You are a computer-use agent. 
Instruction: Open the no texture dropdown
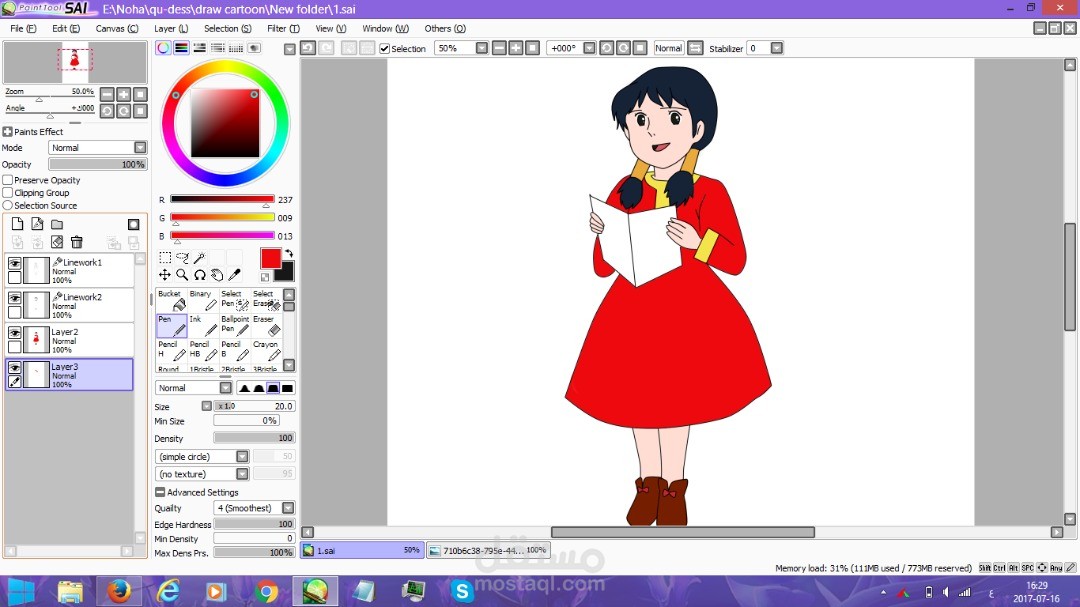tap(242, 474)
